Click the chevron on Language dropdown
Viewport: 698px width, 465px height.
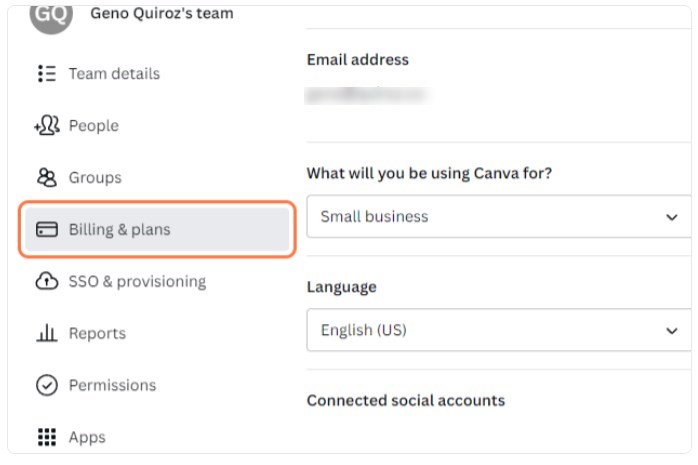672,331
